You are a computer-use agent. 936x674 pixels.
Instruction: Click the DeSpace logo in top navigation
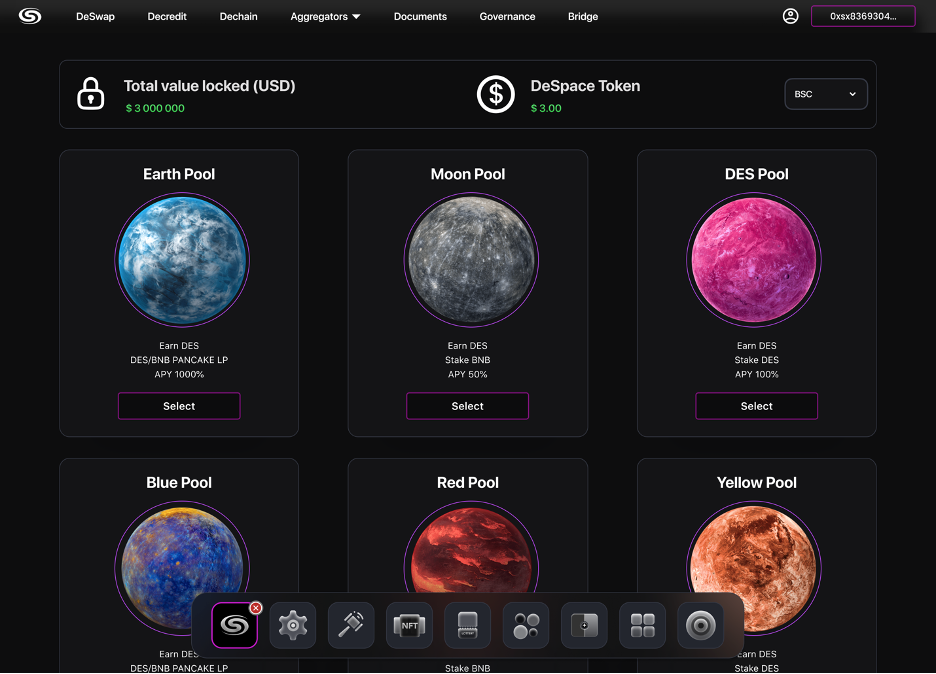30,16
